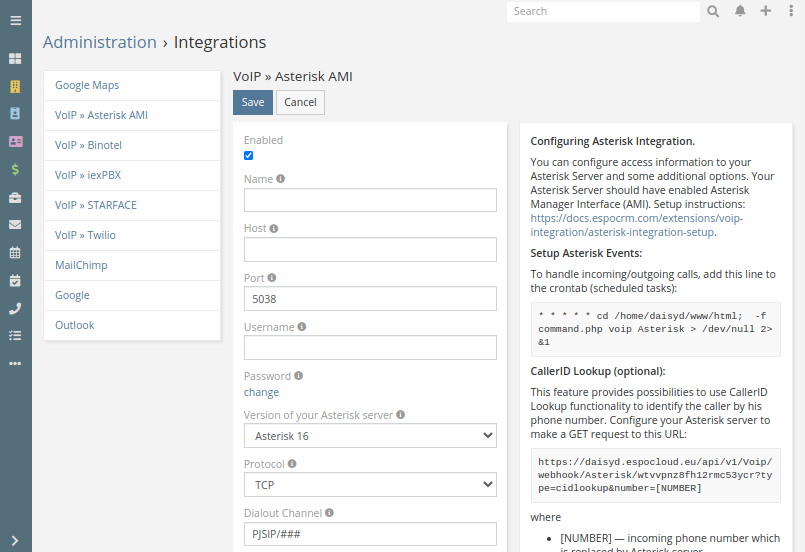Open Calls via the phone handset icon
This screenshot has width=805, height=552.
coord(15,308)
